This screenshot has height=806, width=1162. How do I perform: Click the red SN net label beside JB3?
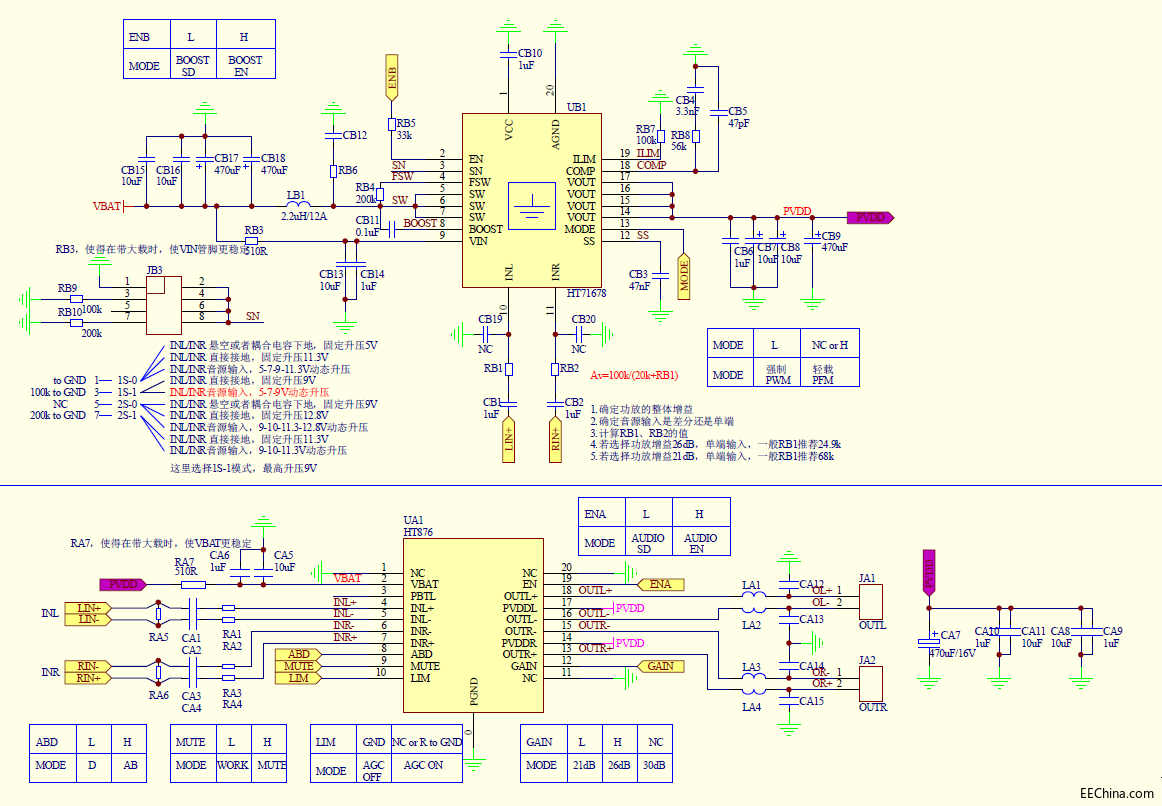(253, 316)
